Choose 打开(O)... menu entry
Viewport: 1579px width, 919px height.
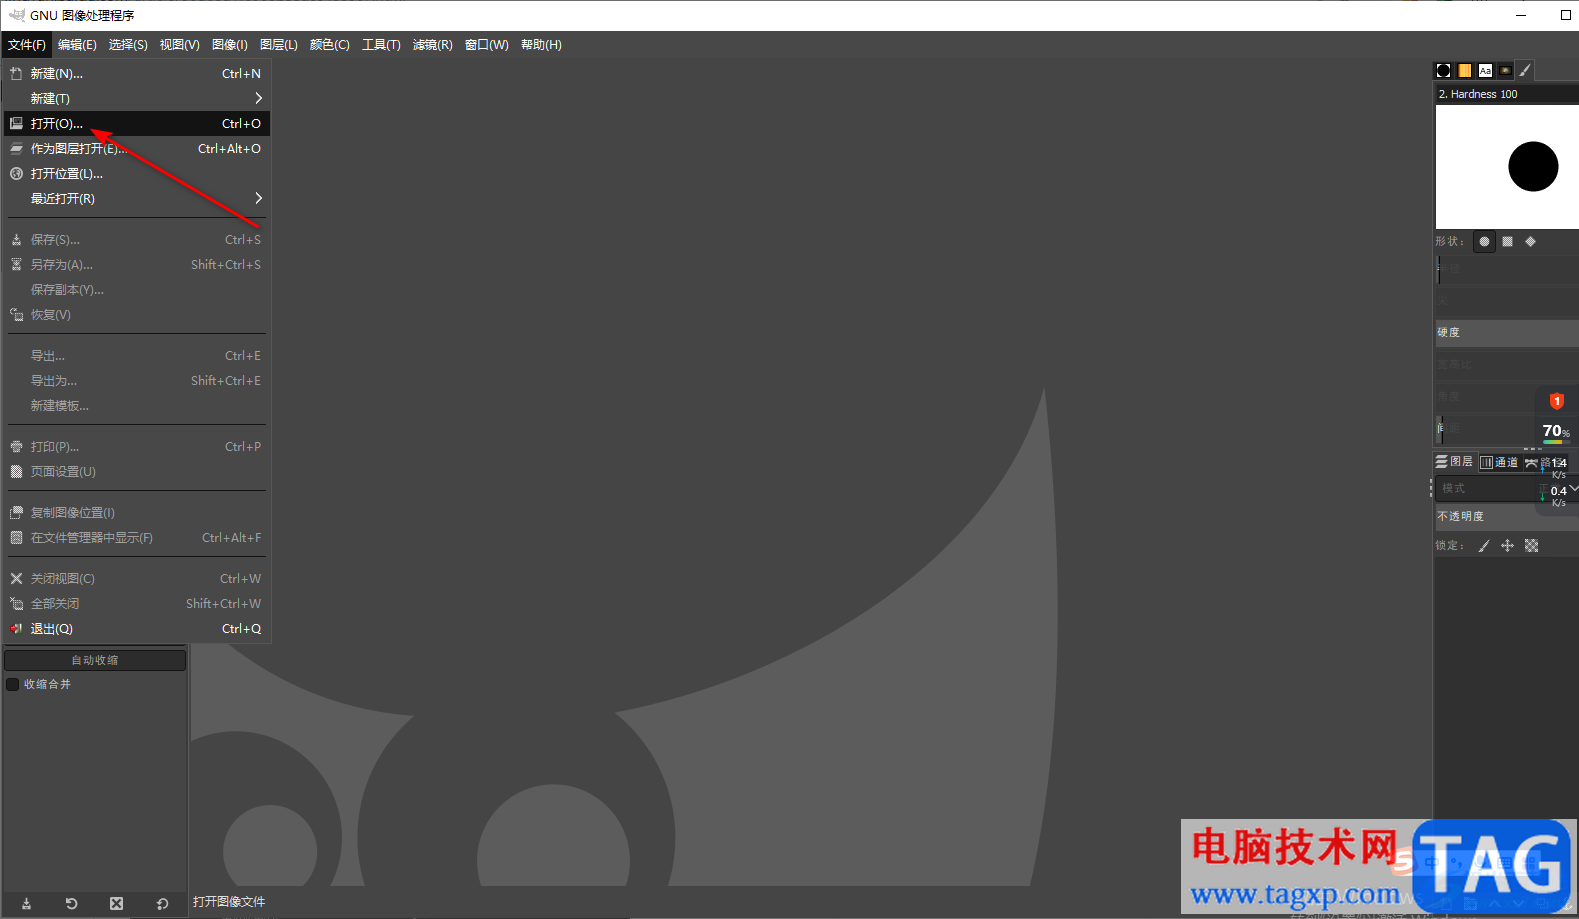(137, 124)
